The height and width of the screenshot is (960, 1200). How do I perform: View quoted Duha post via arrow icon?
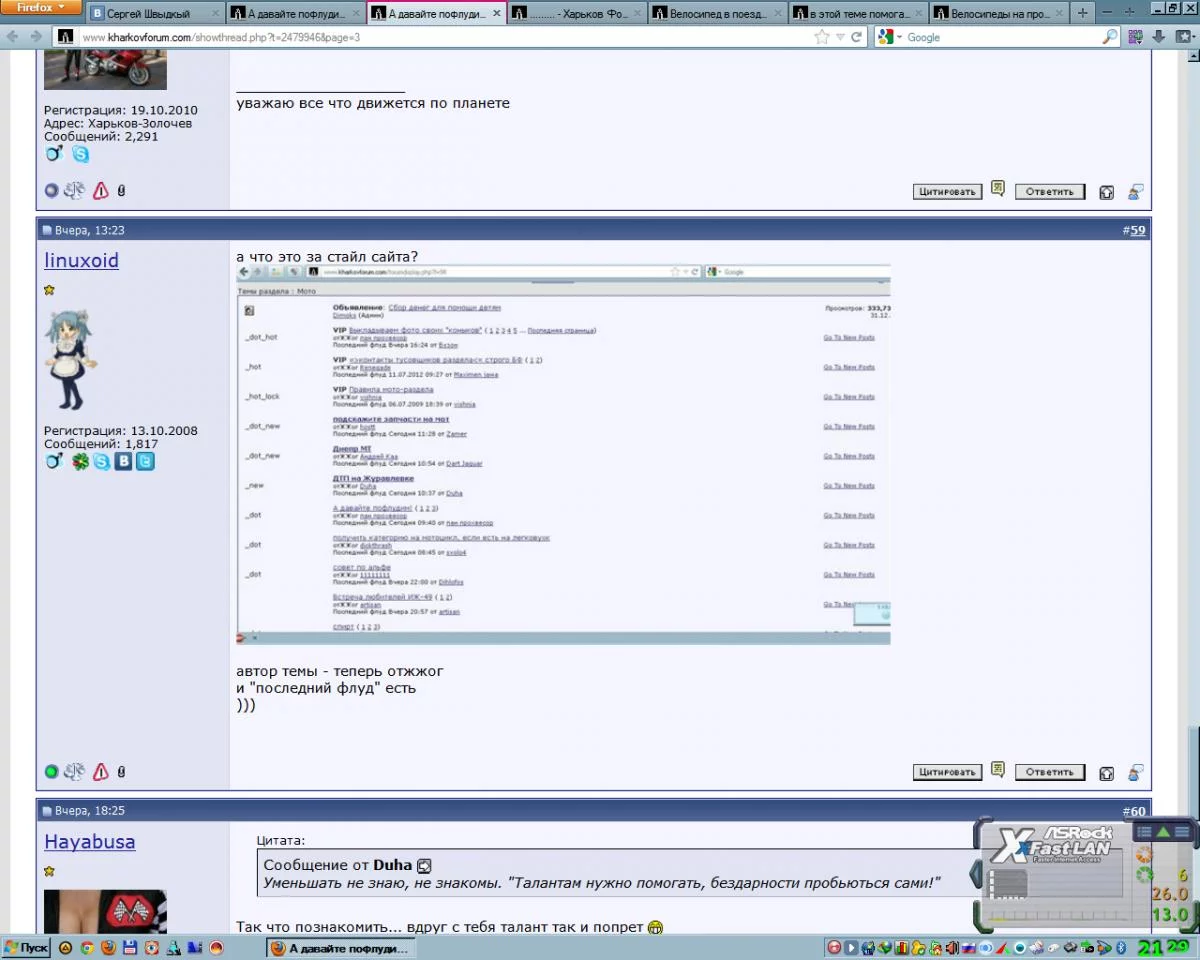pyautogui.click(x=424, y=866)
